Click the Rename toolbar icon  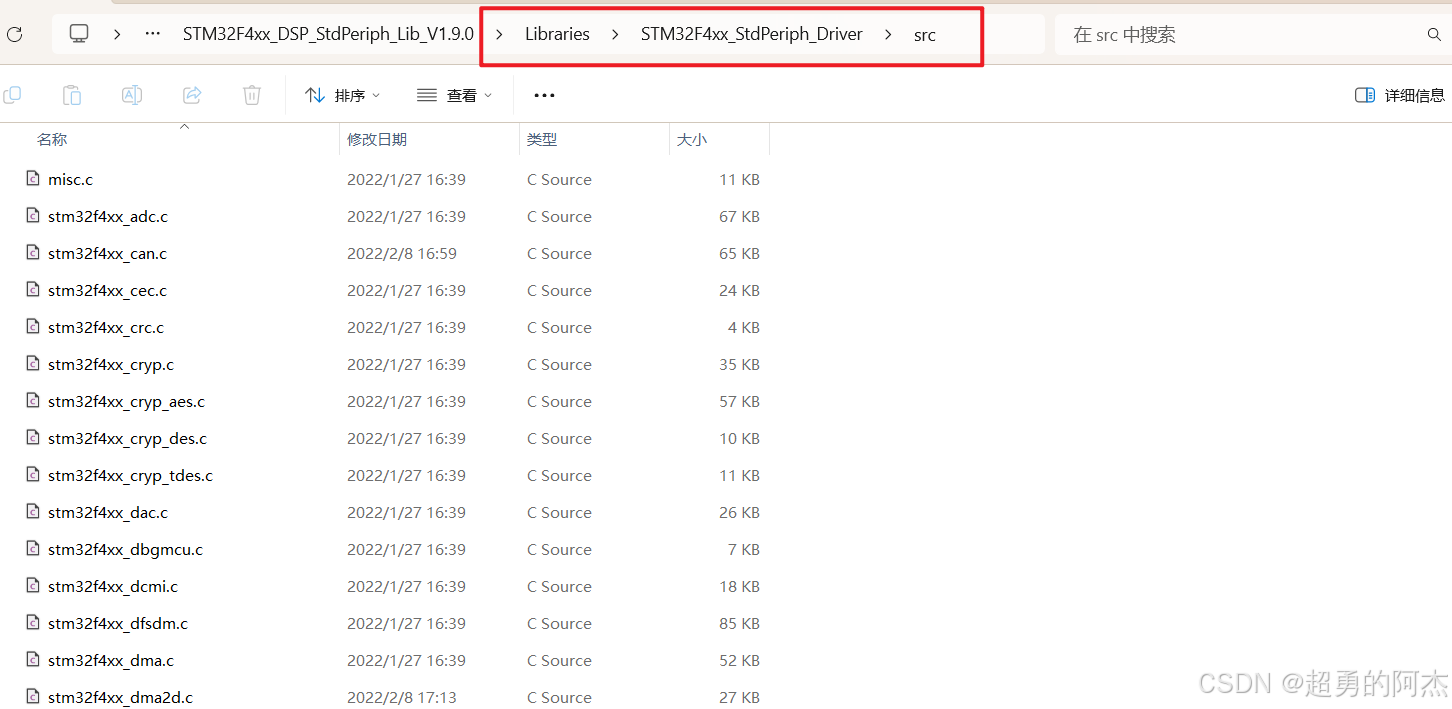(x=132, y=95)
